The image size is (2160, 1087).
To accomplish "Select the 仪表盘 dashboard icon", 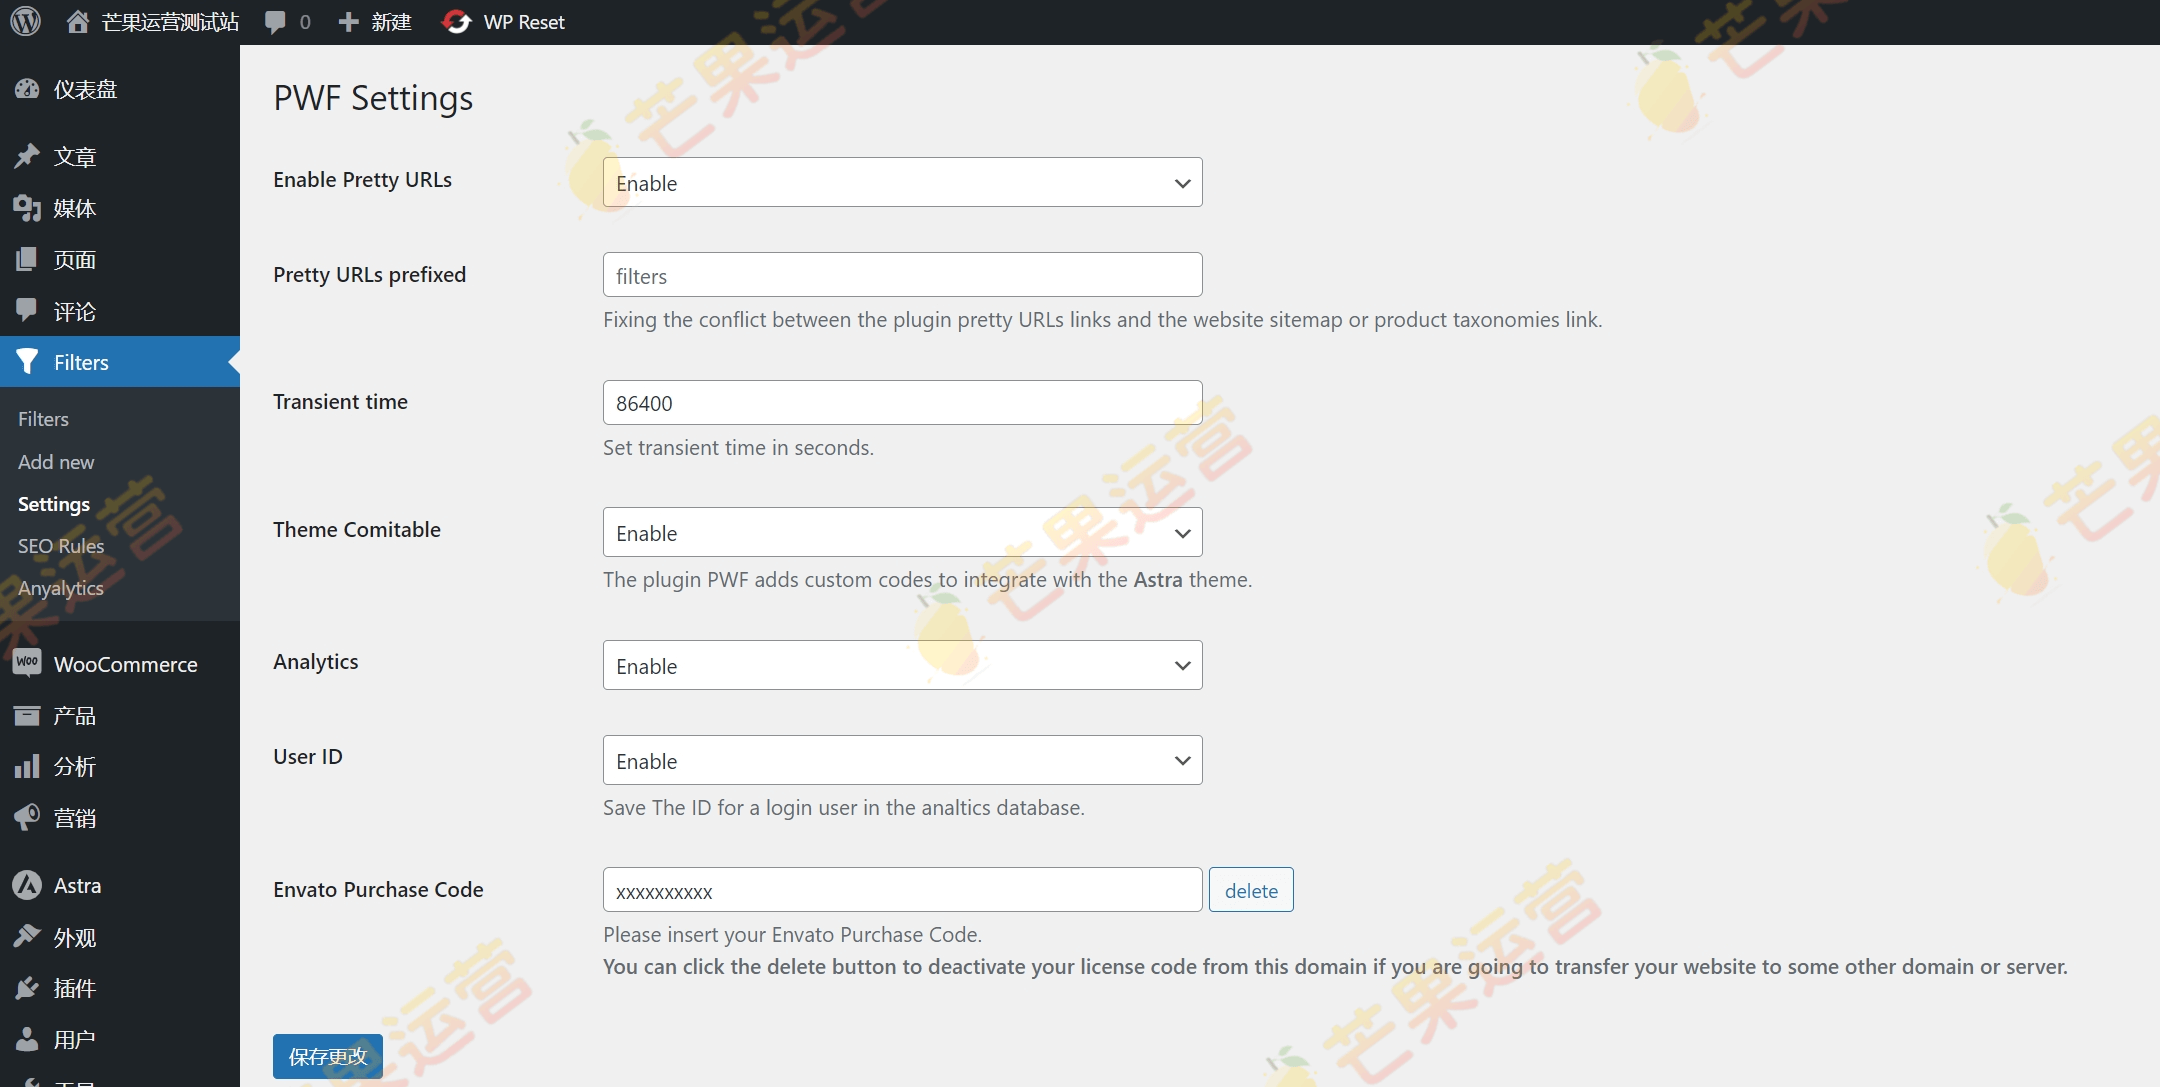I will click(29, 89).
